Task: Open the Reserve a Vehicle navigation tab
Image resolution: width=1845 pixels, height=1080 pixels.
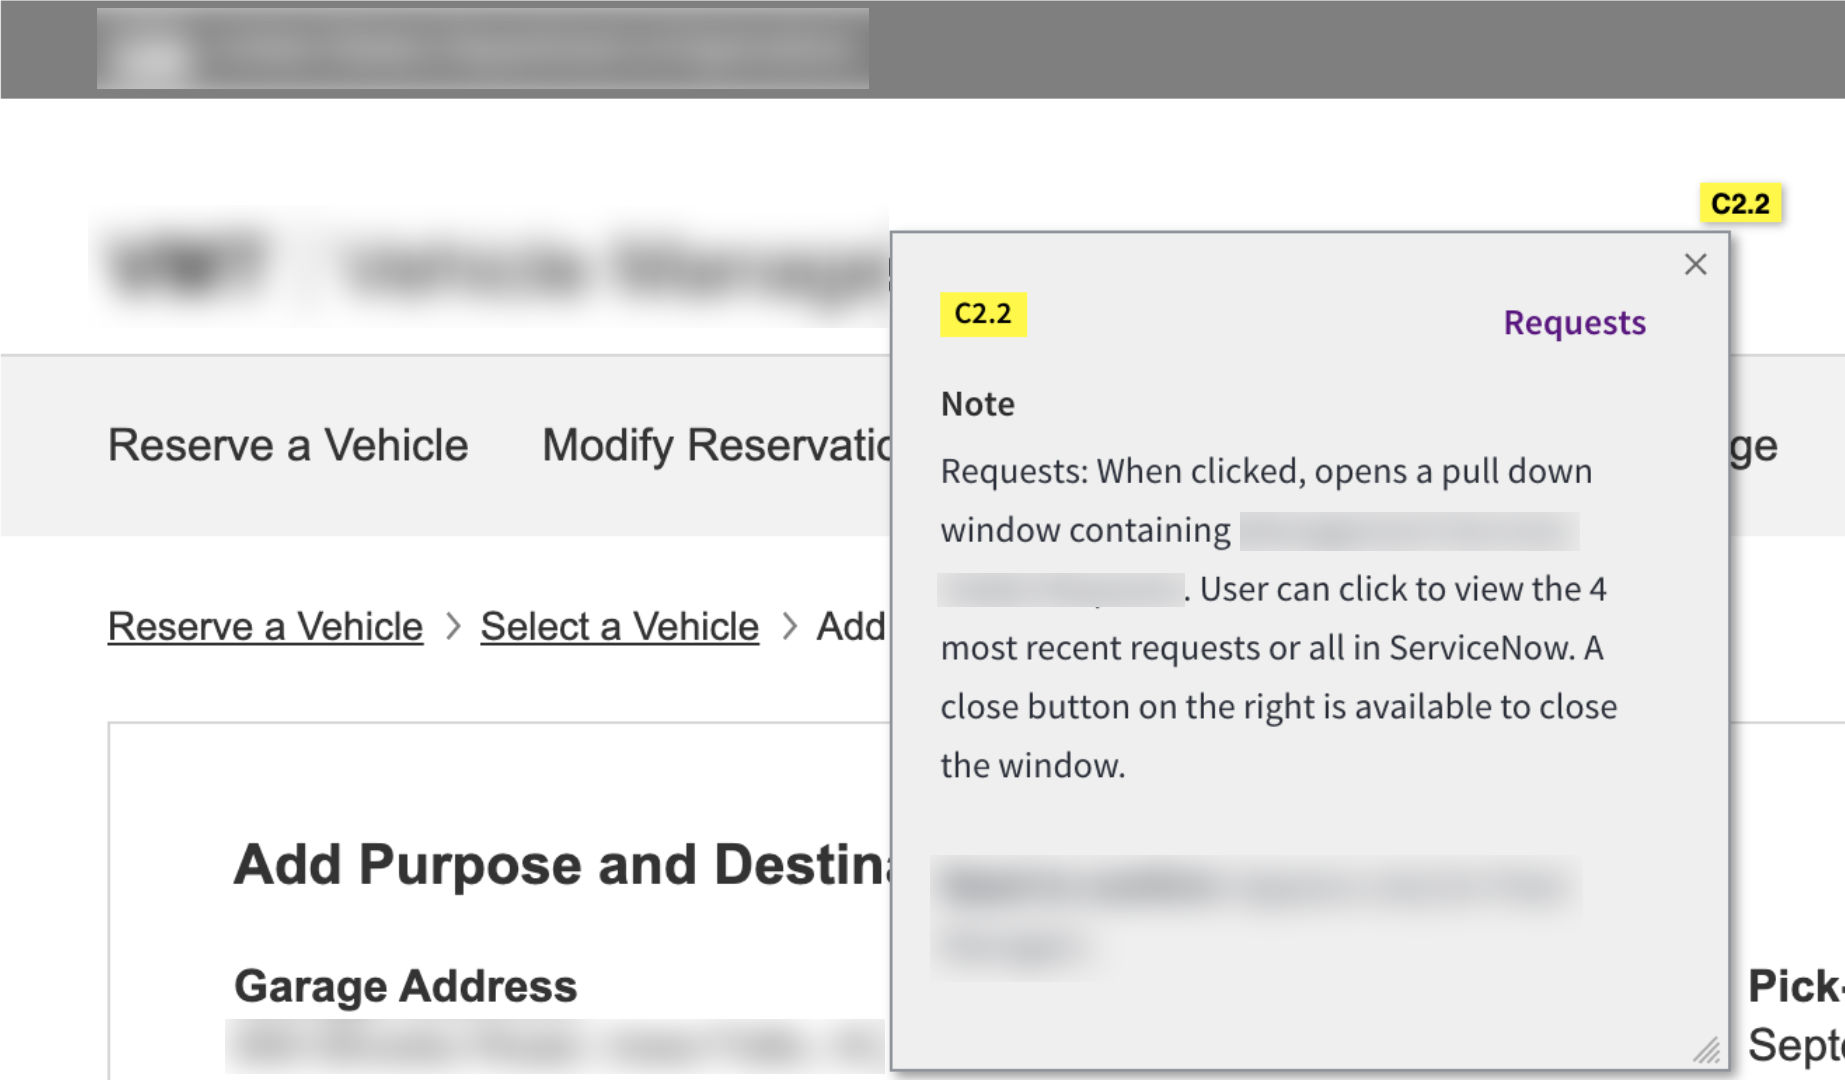Action: pos(288,445)
